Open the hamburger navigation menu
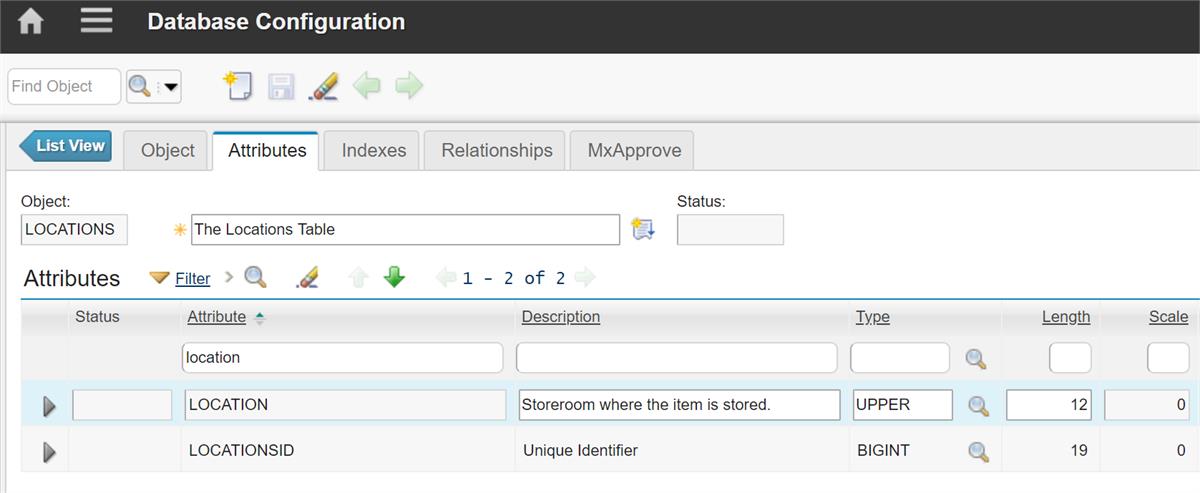This screenshot has height=493, width=1200. click(x=96, y=21)
